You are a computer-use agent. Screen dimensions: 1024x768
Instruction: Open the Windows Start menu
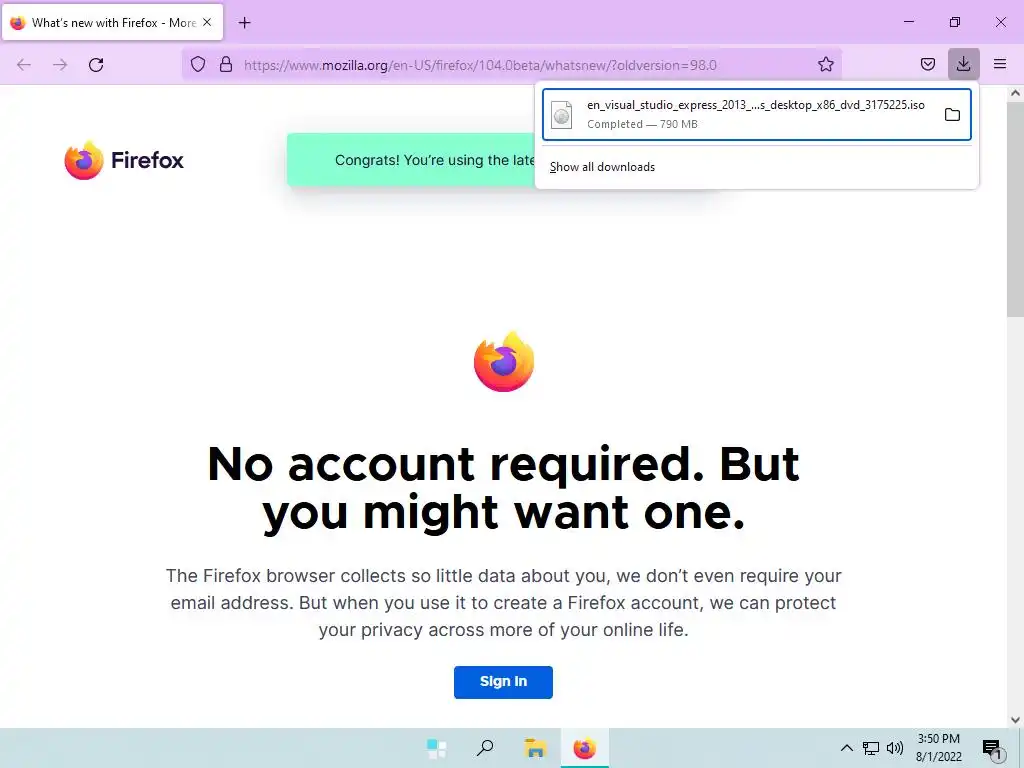point(436,748)
